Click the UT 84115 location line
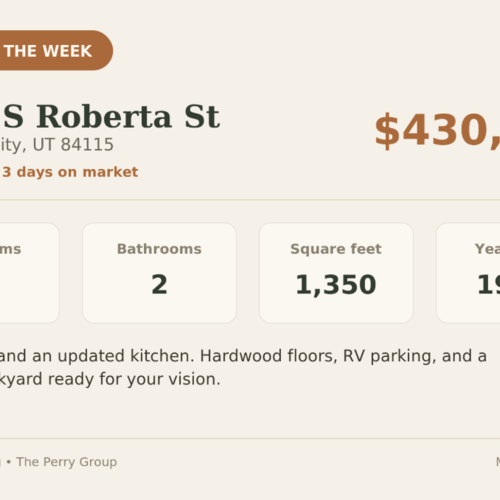The image size is (500, 500). [57, 144]
